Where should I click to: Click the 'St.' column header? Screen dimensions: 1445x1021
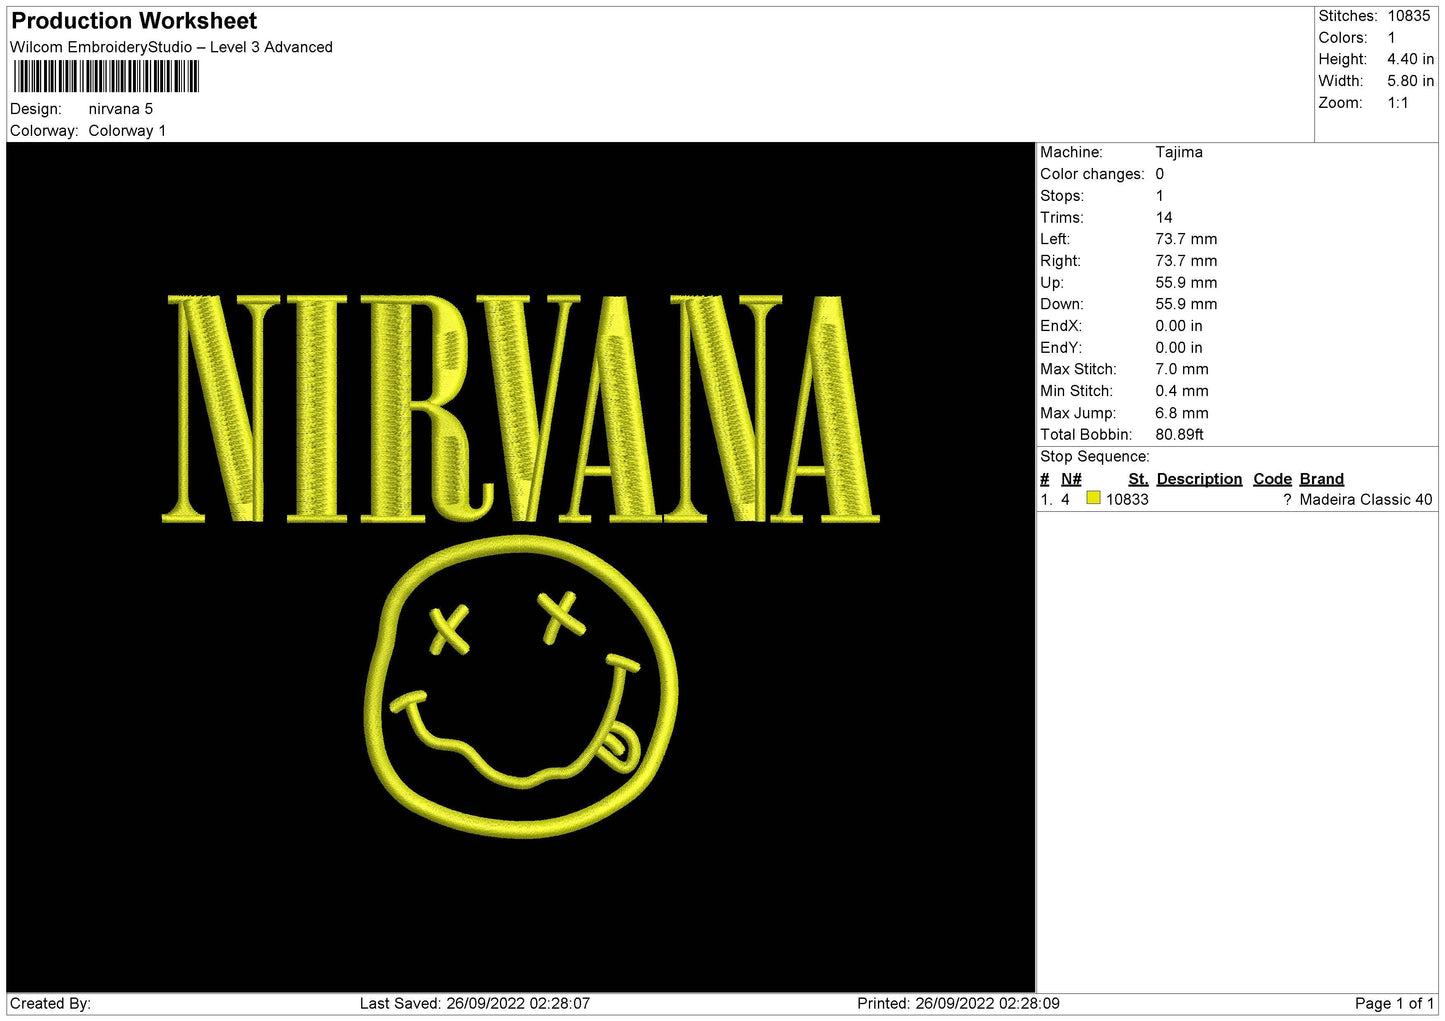pyautogui.click(x=1138, y=479)
